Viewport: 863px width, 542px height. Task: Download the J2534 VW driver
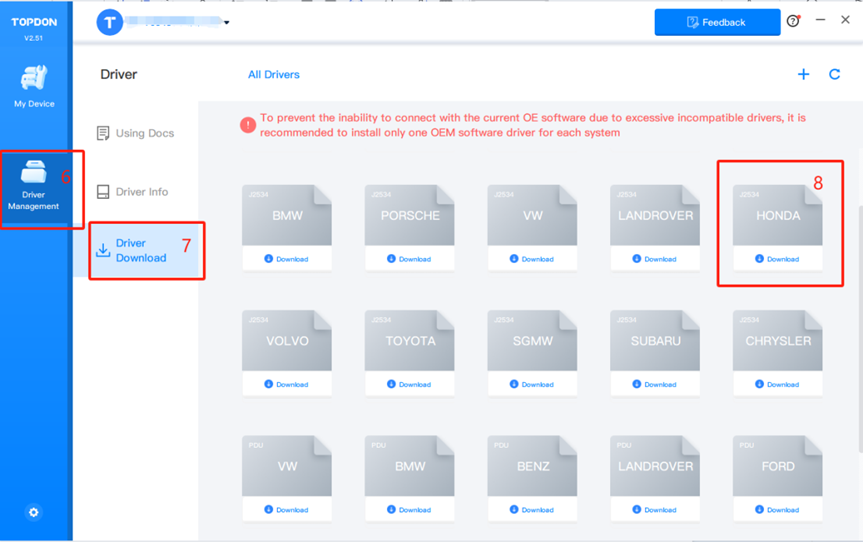click(532, 259)
